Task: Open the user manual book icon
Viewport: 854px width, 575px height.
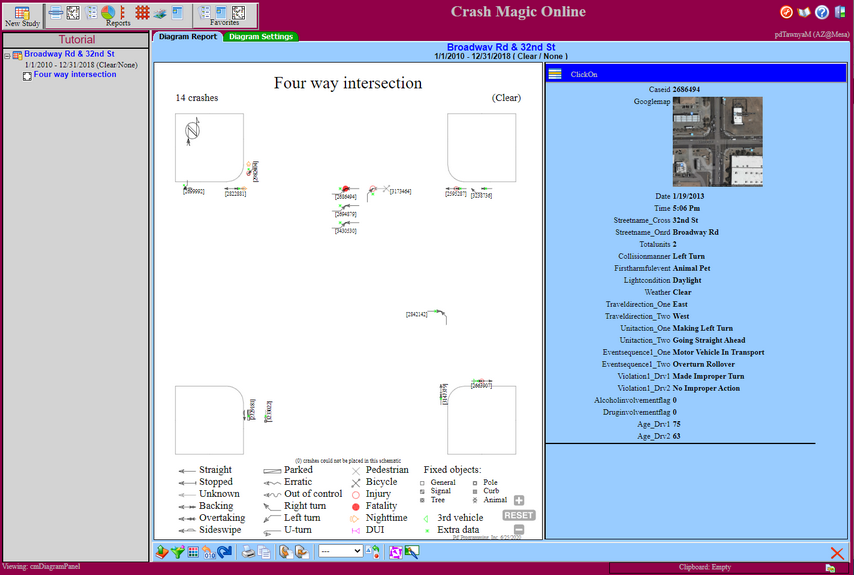Action: 804,12
